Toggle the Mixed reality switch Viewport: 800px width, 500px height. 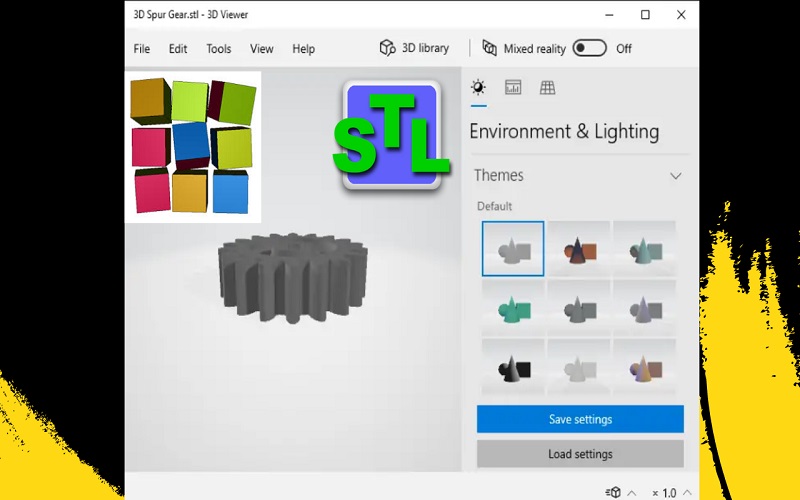click(589, 48)
